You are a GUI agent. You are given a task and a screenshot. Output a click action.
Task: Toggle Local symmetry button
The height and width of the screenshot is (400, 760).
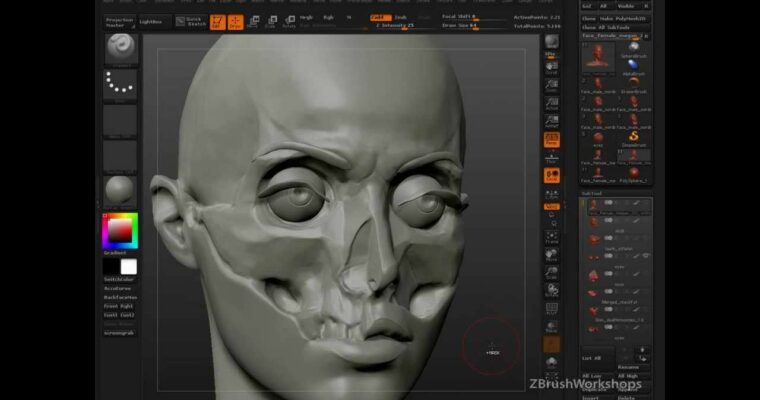tap(552, 175)
